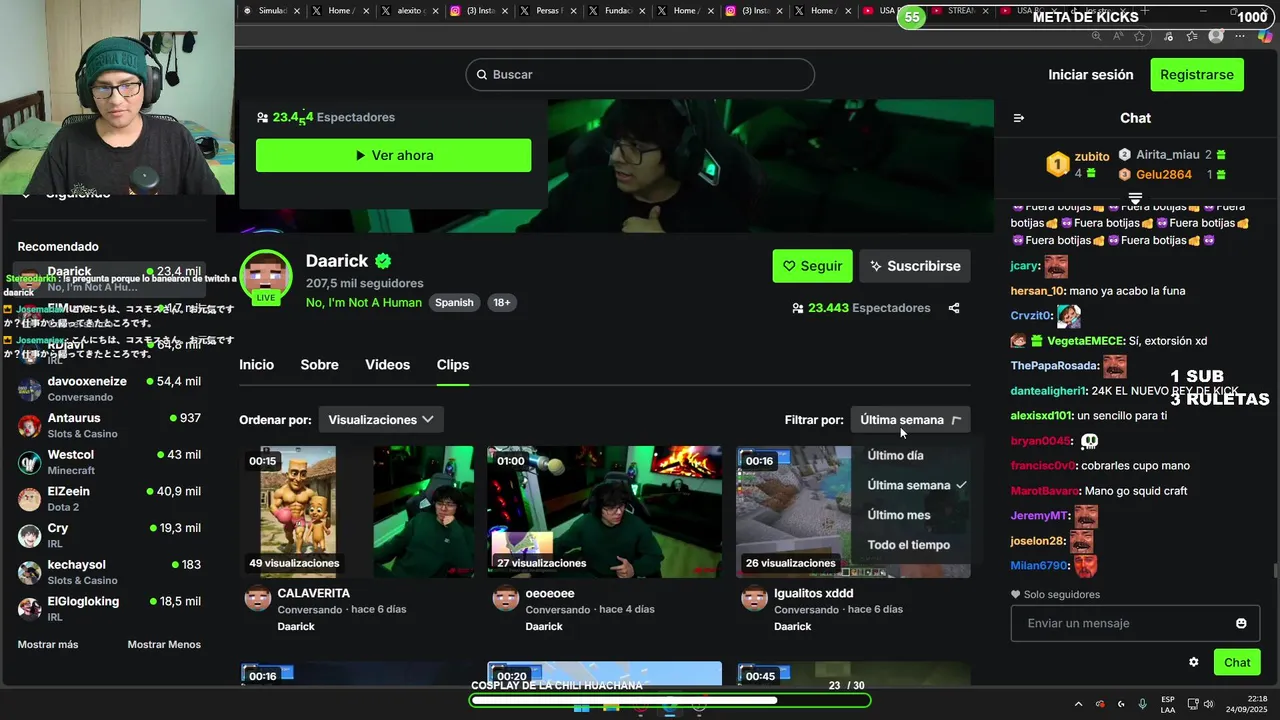Show hidden tray icons chevron
Viewport: 1280px width, 720px height.
[1078, 704]
